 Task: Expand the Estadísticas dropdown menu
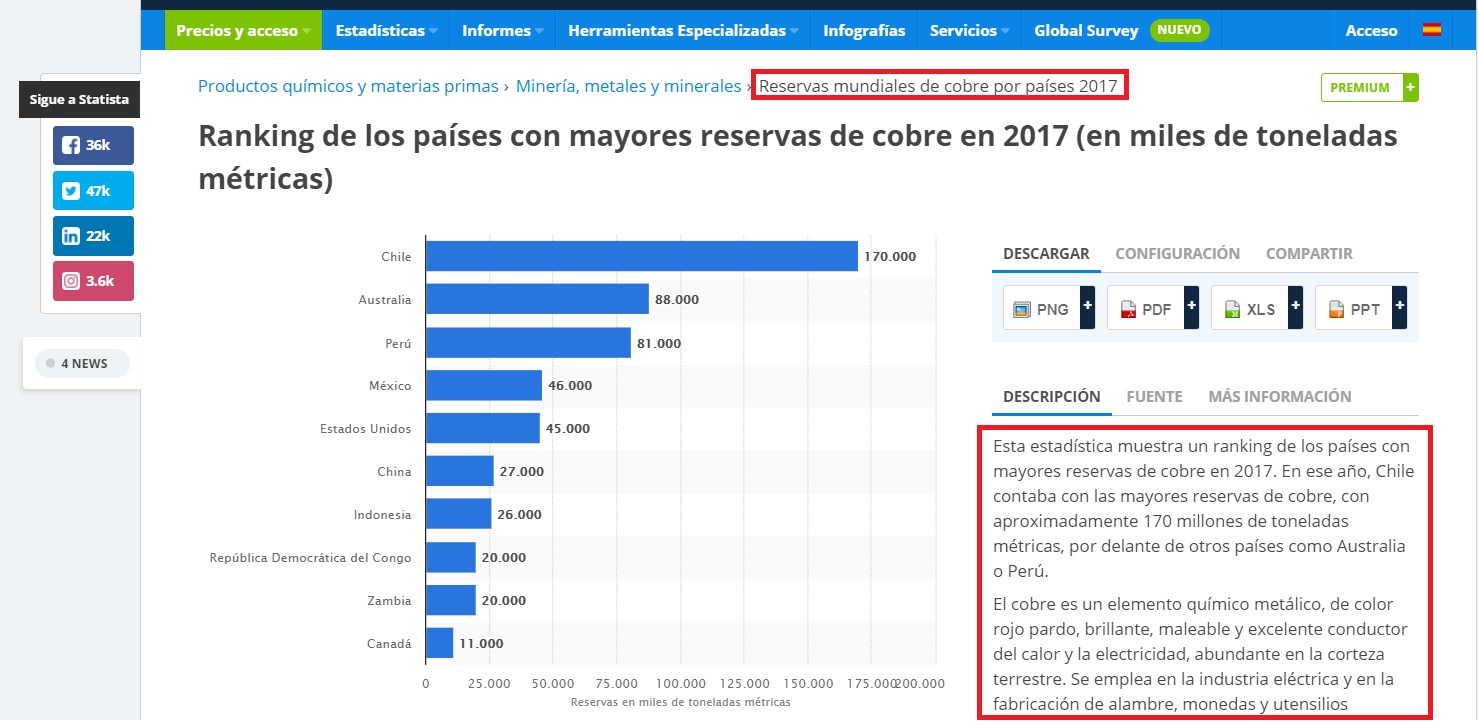pos(386,31)
